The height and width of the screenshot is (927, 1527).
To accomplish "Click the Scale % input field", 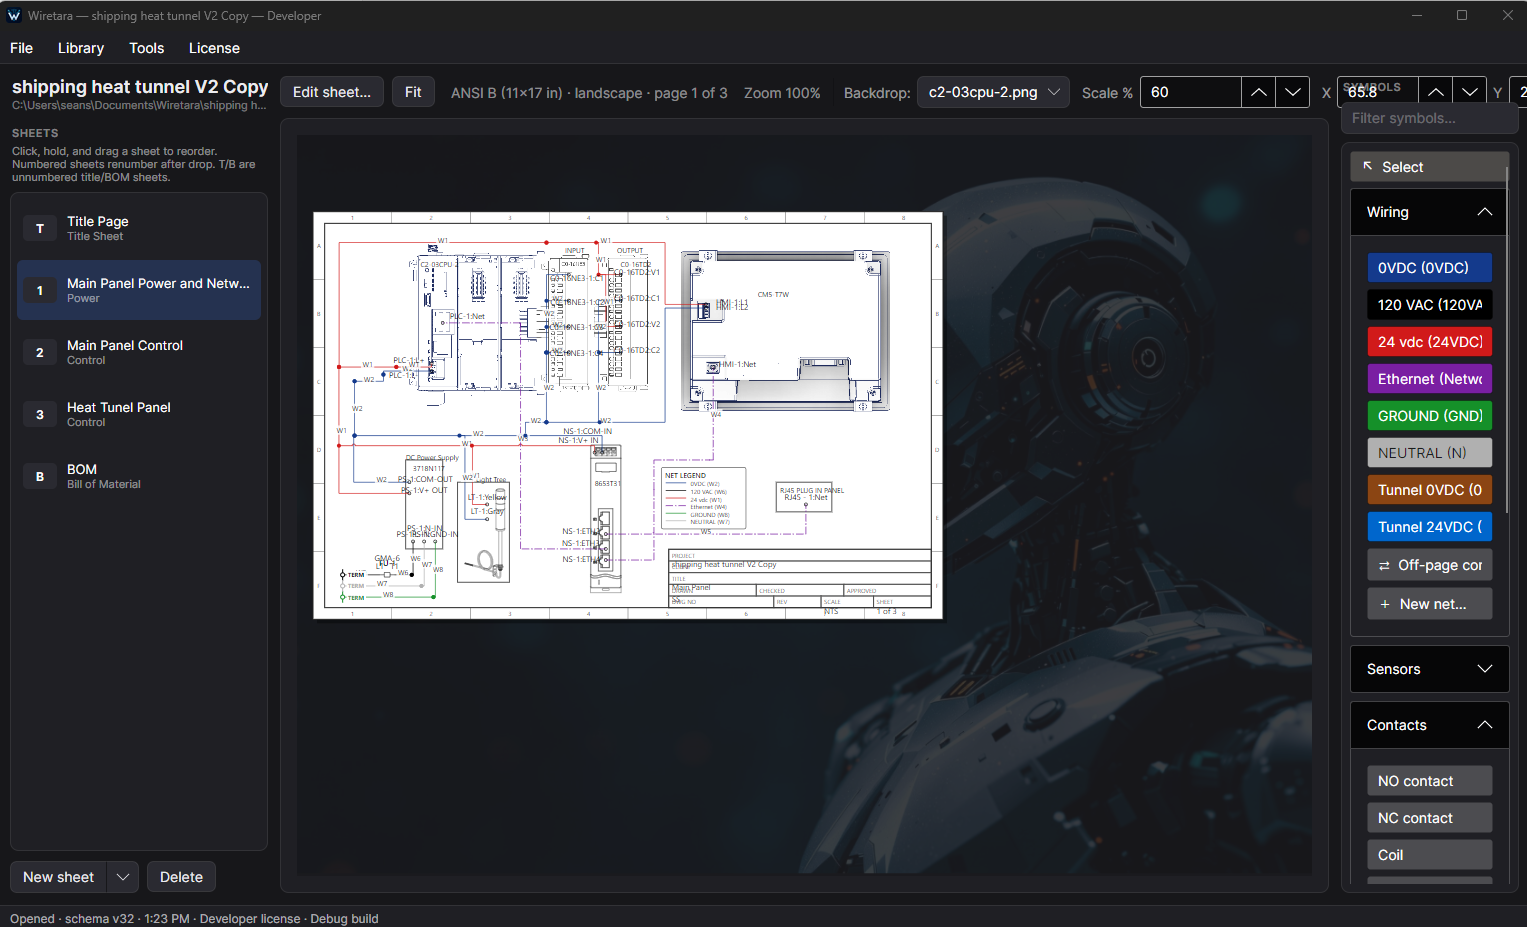I will pyautogui.click(x=1190, y=92).
